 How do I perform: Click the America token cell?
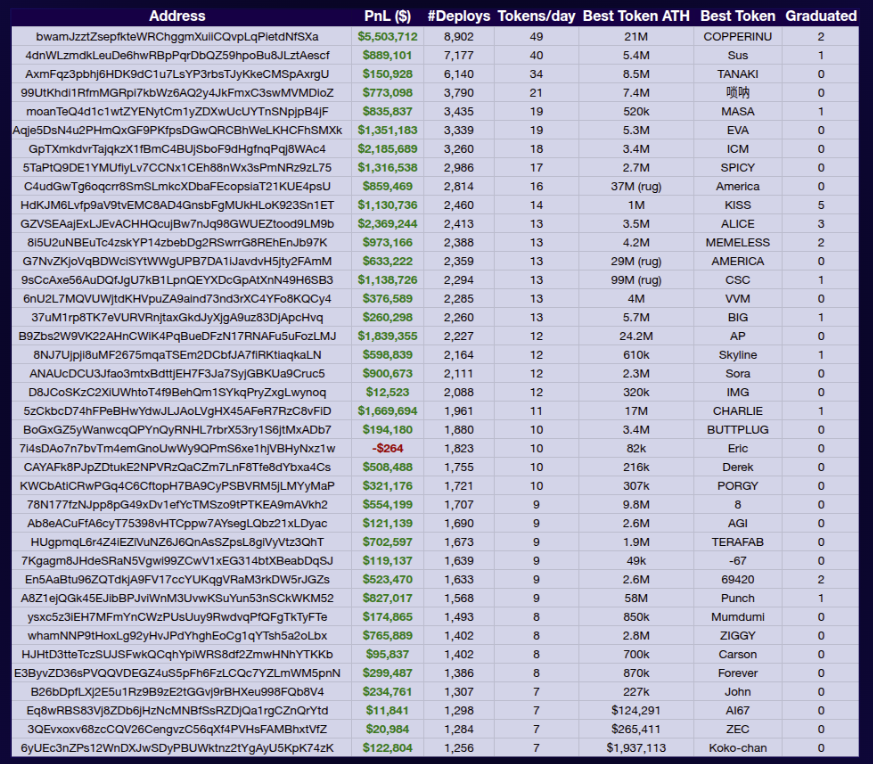coord(738,187)
